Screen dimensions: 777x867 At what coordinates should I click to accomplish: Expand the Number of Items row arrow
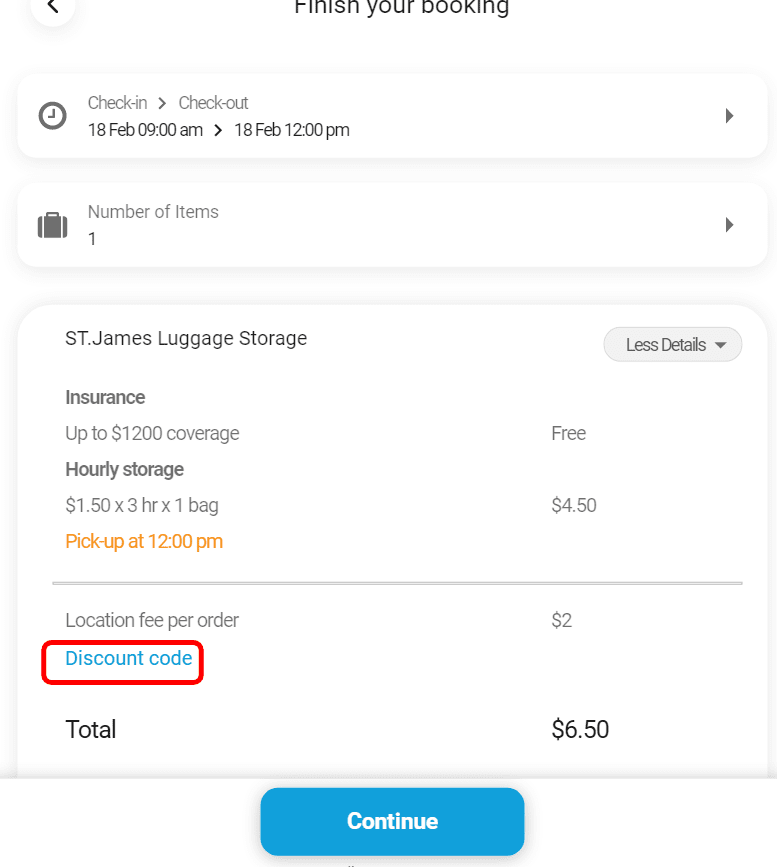point(730,225)
